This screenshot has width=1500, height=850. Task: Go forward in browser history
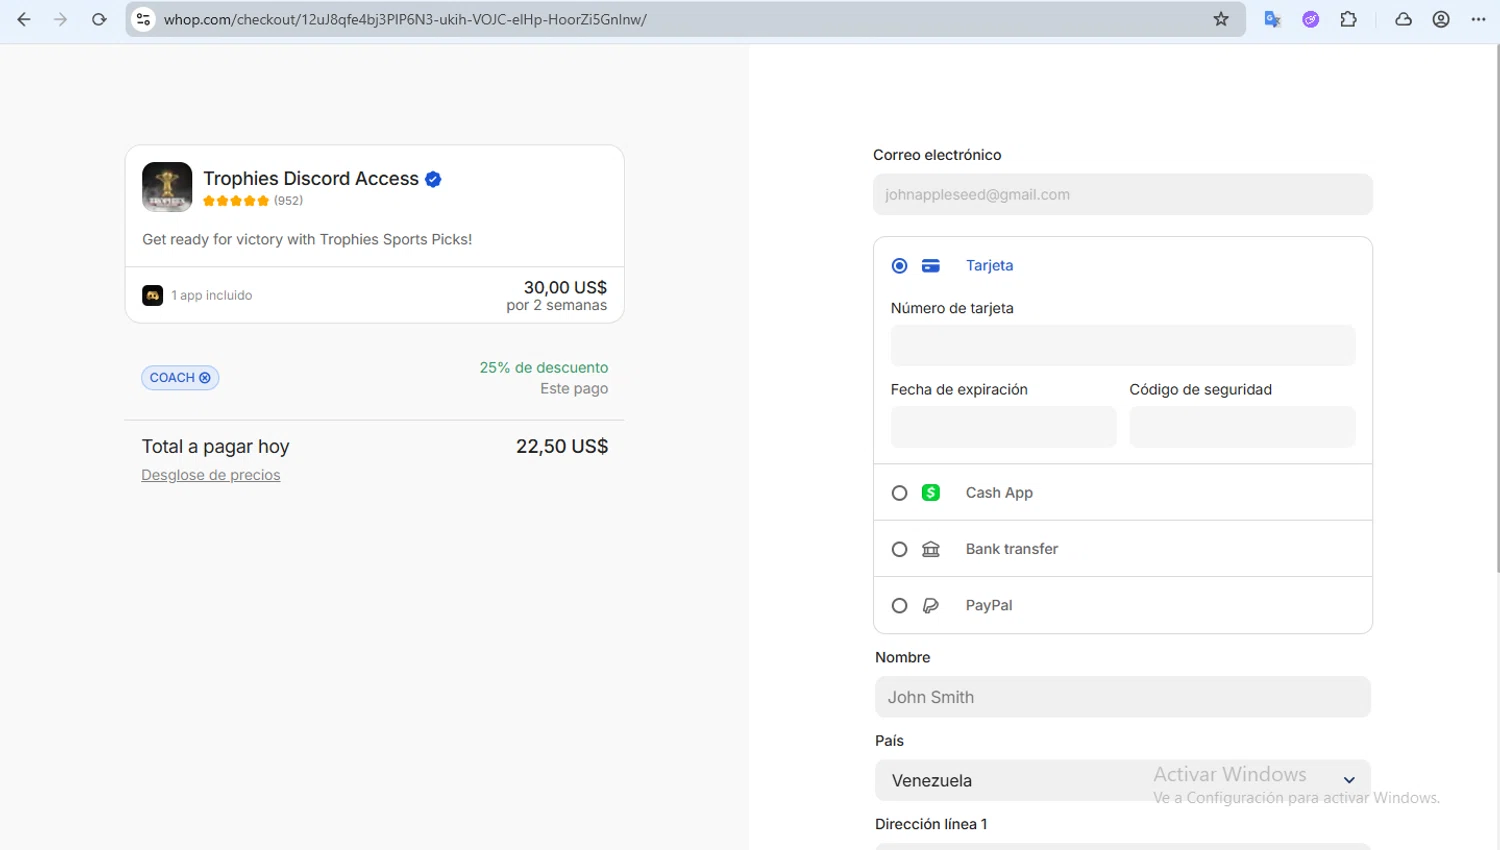(61, 19)
